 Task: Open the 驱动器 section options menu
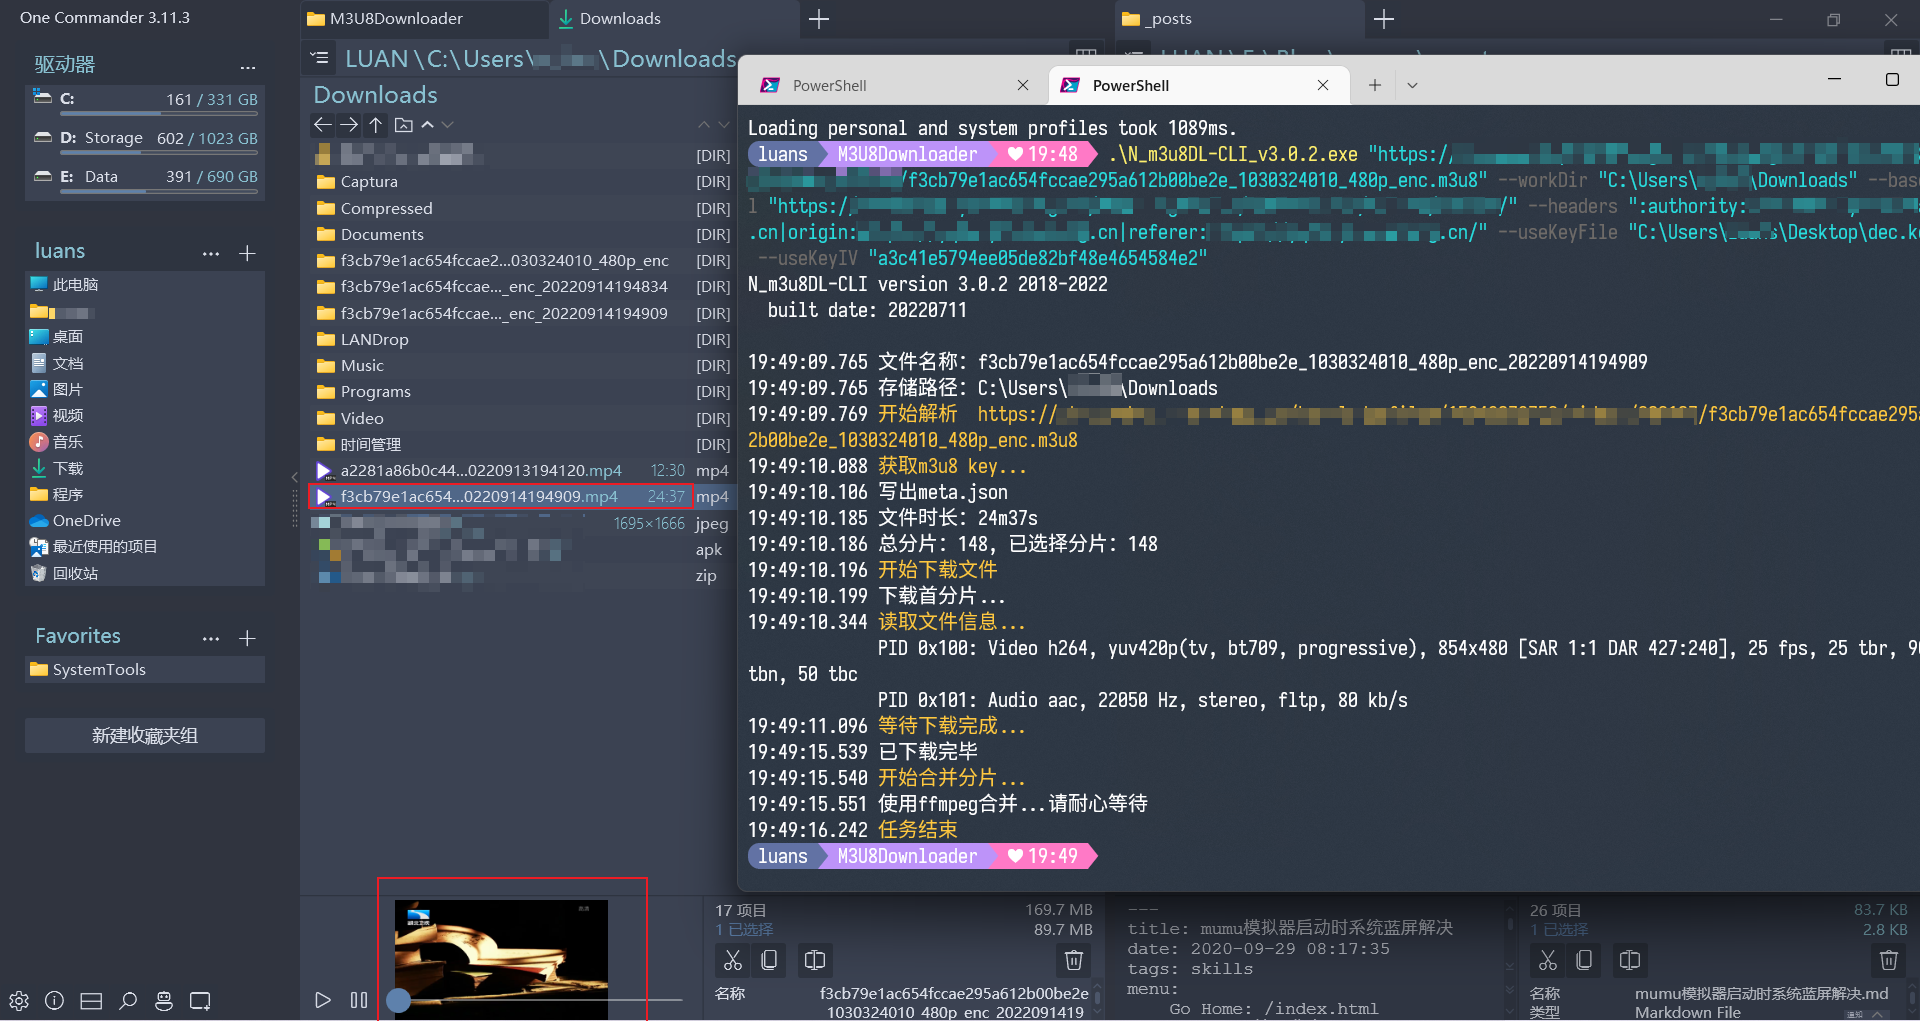(x=248, y=67)
